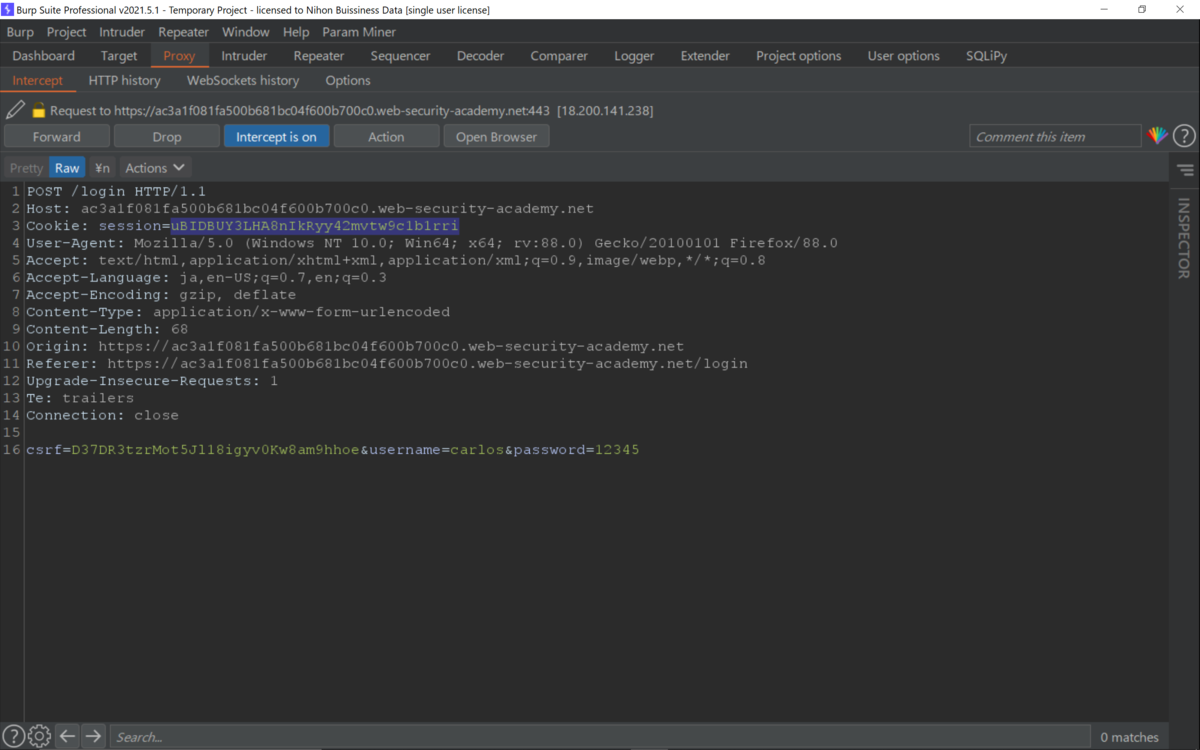Image resolution: width=1200 pixels, height=750 pixels.
Task: Switch to the Sequencer tab
Action: (x=400, y=56)
